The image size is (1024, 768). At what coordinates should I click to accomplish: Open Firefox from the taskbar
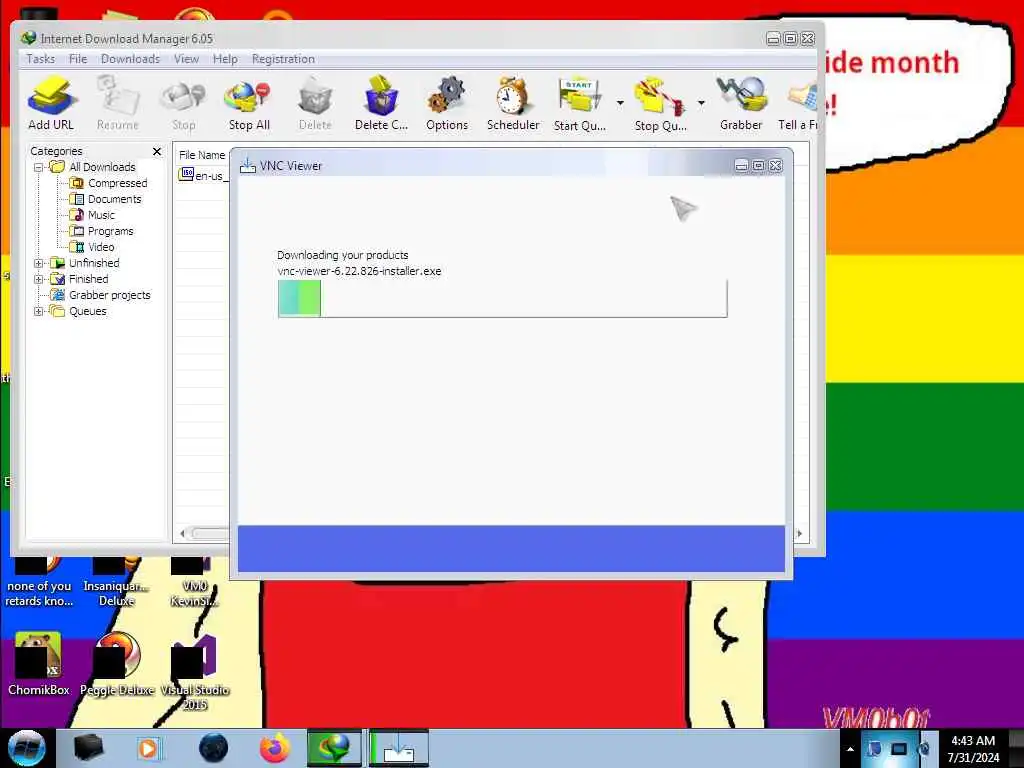274,748
